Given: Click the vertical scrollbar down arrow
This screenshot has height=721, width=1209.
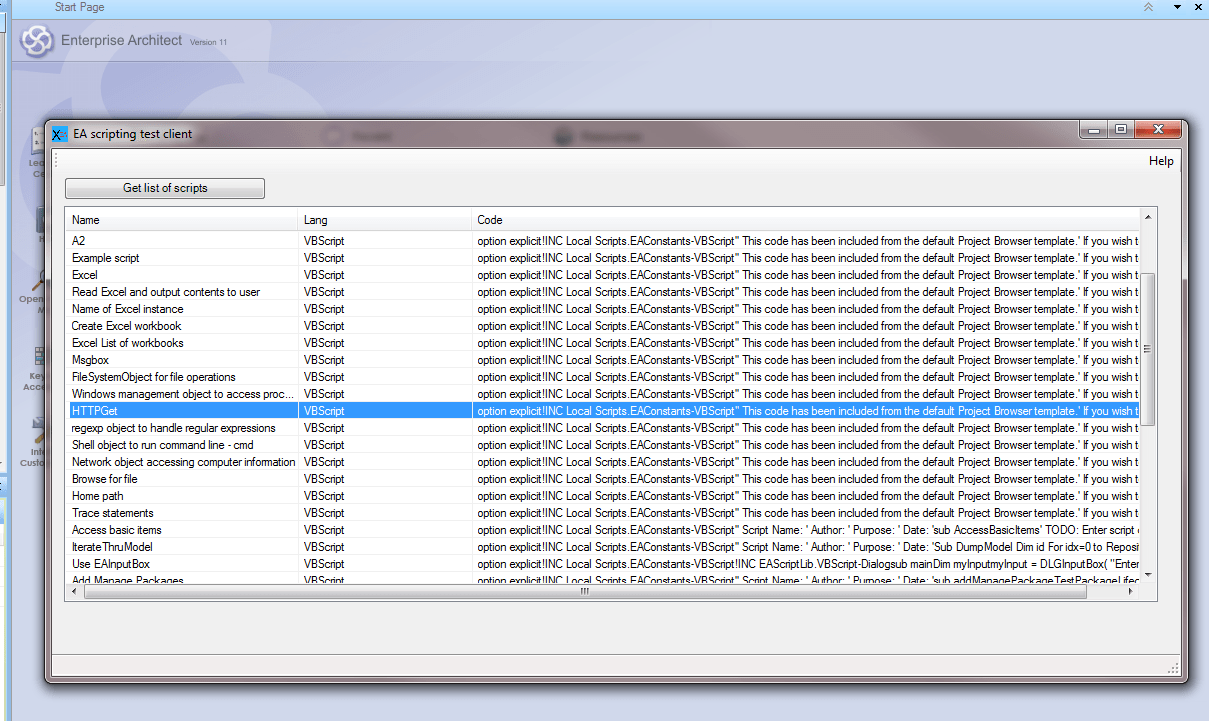Looking at the screenshot, I should click(1148, 575).
